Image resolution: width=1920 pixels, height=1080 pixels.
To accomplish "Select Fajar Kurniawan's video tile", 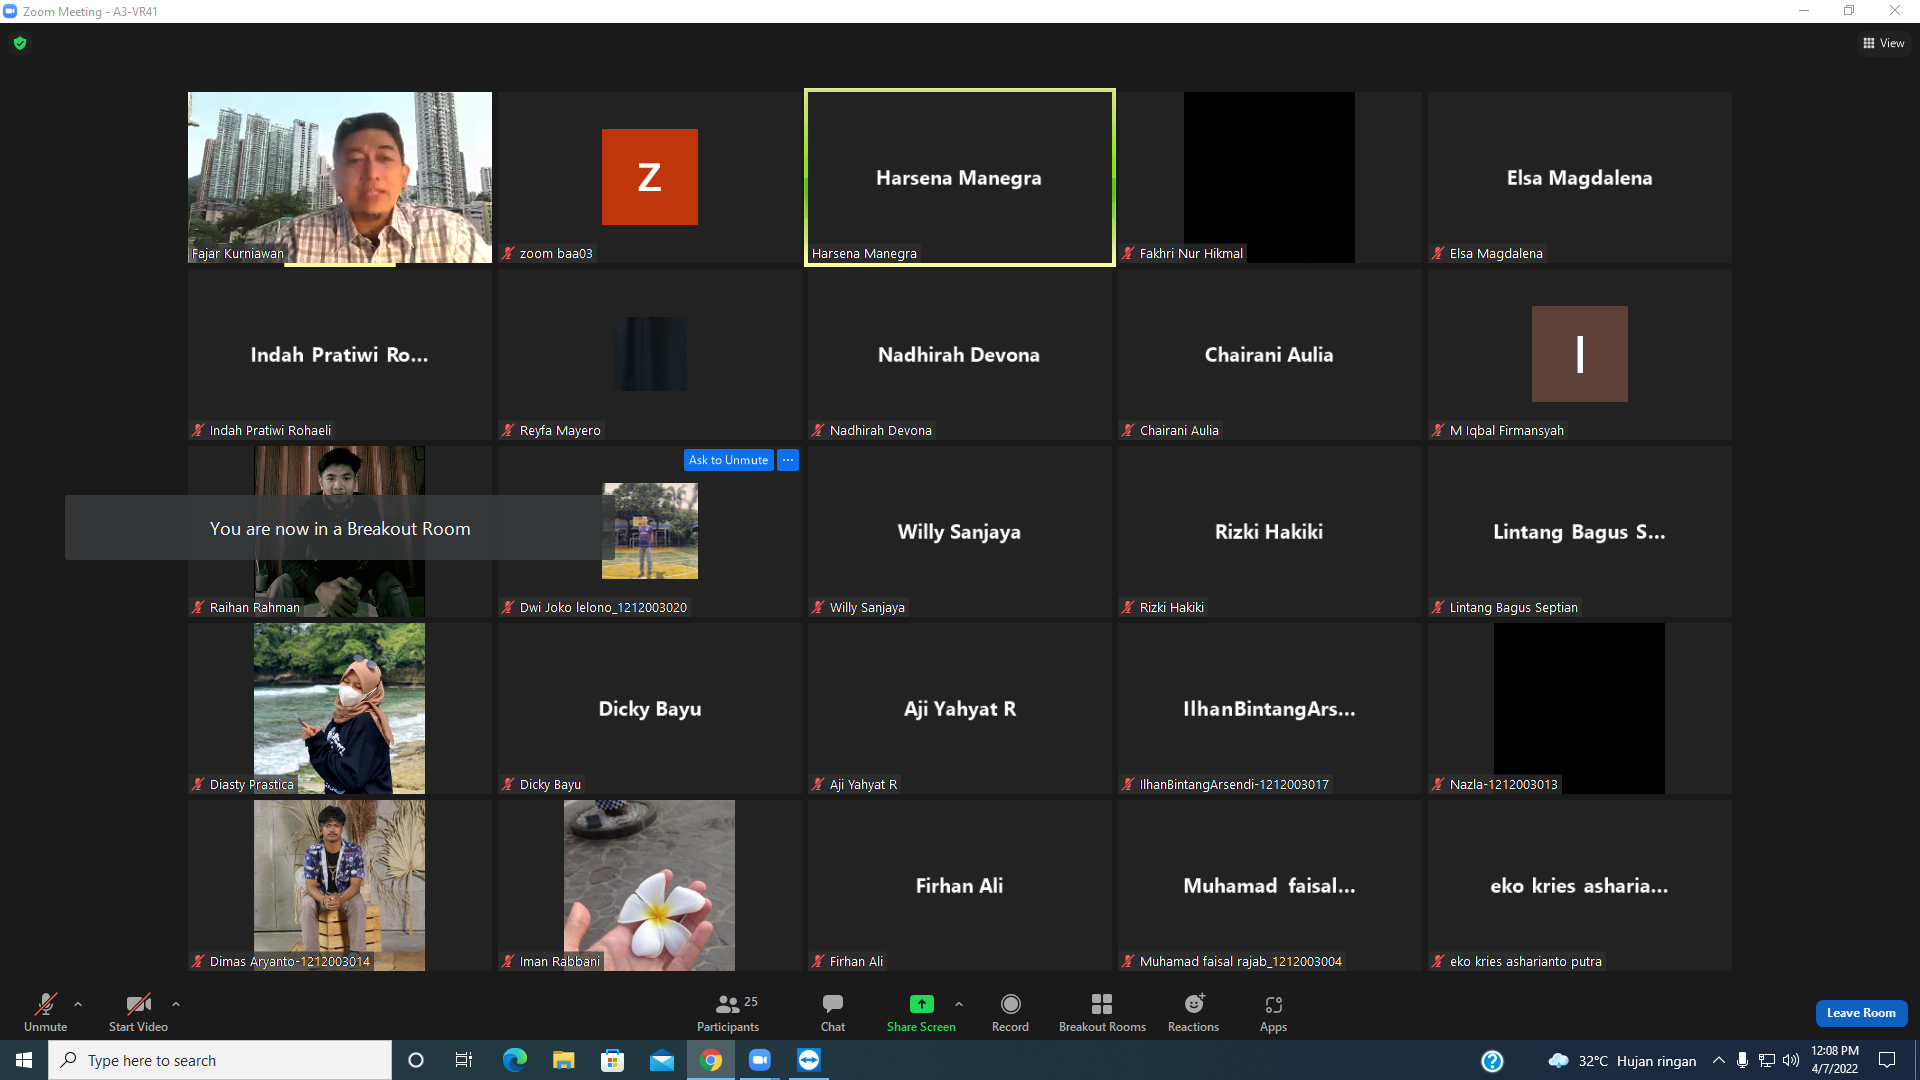I will coord(340,177).
